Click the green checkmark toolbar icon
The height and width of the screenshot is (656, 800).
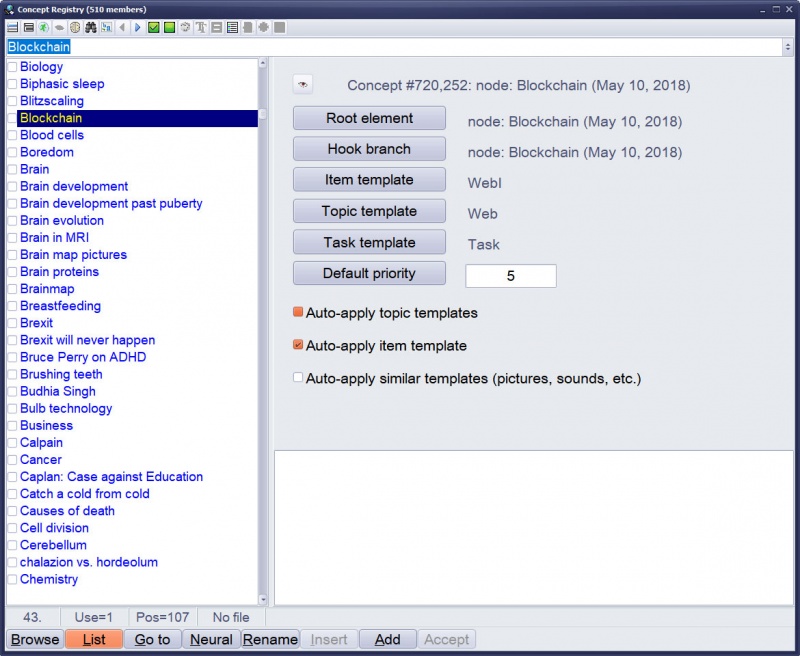(x=153, y=27)
